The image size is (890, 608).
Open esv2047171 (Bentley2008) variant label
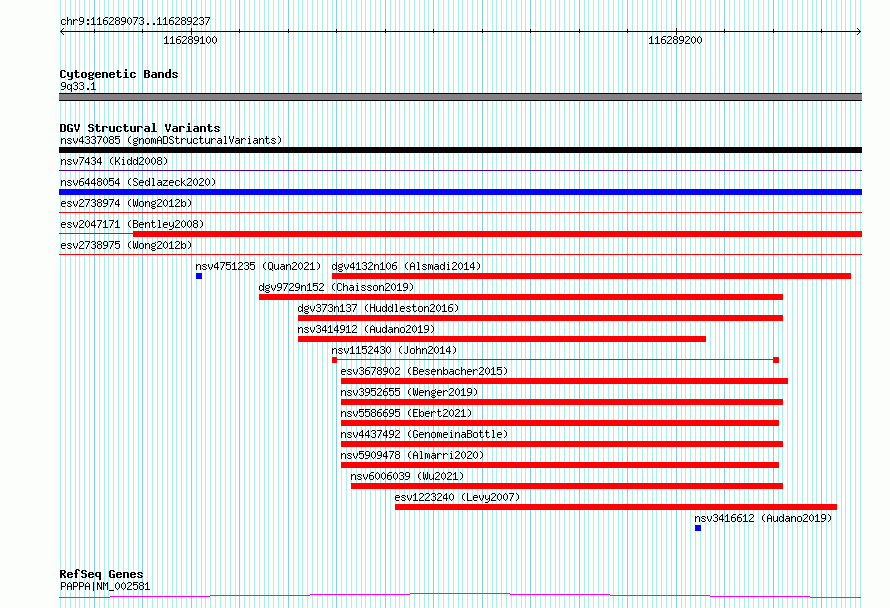click(132, 224)
